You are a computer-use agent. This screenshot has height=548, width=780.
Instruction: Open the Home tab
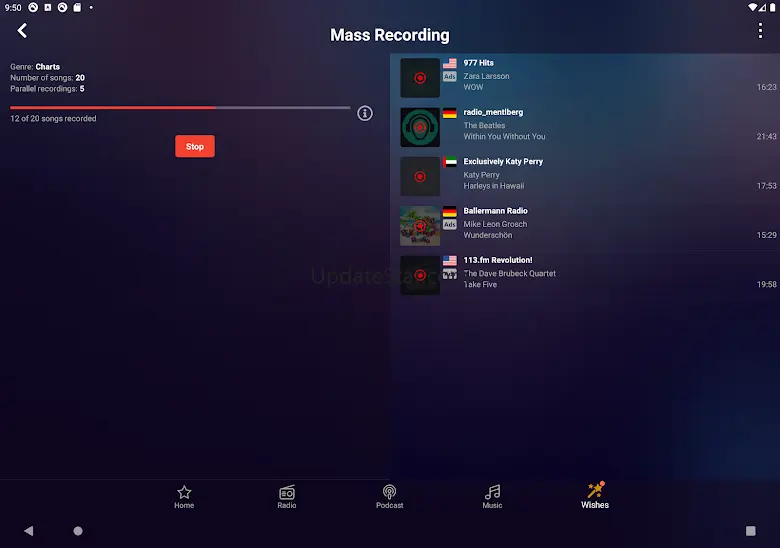[184, 497]
